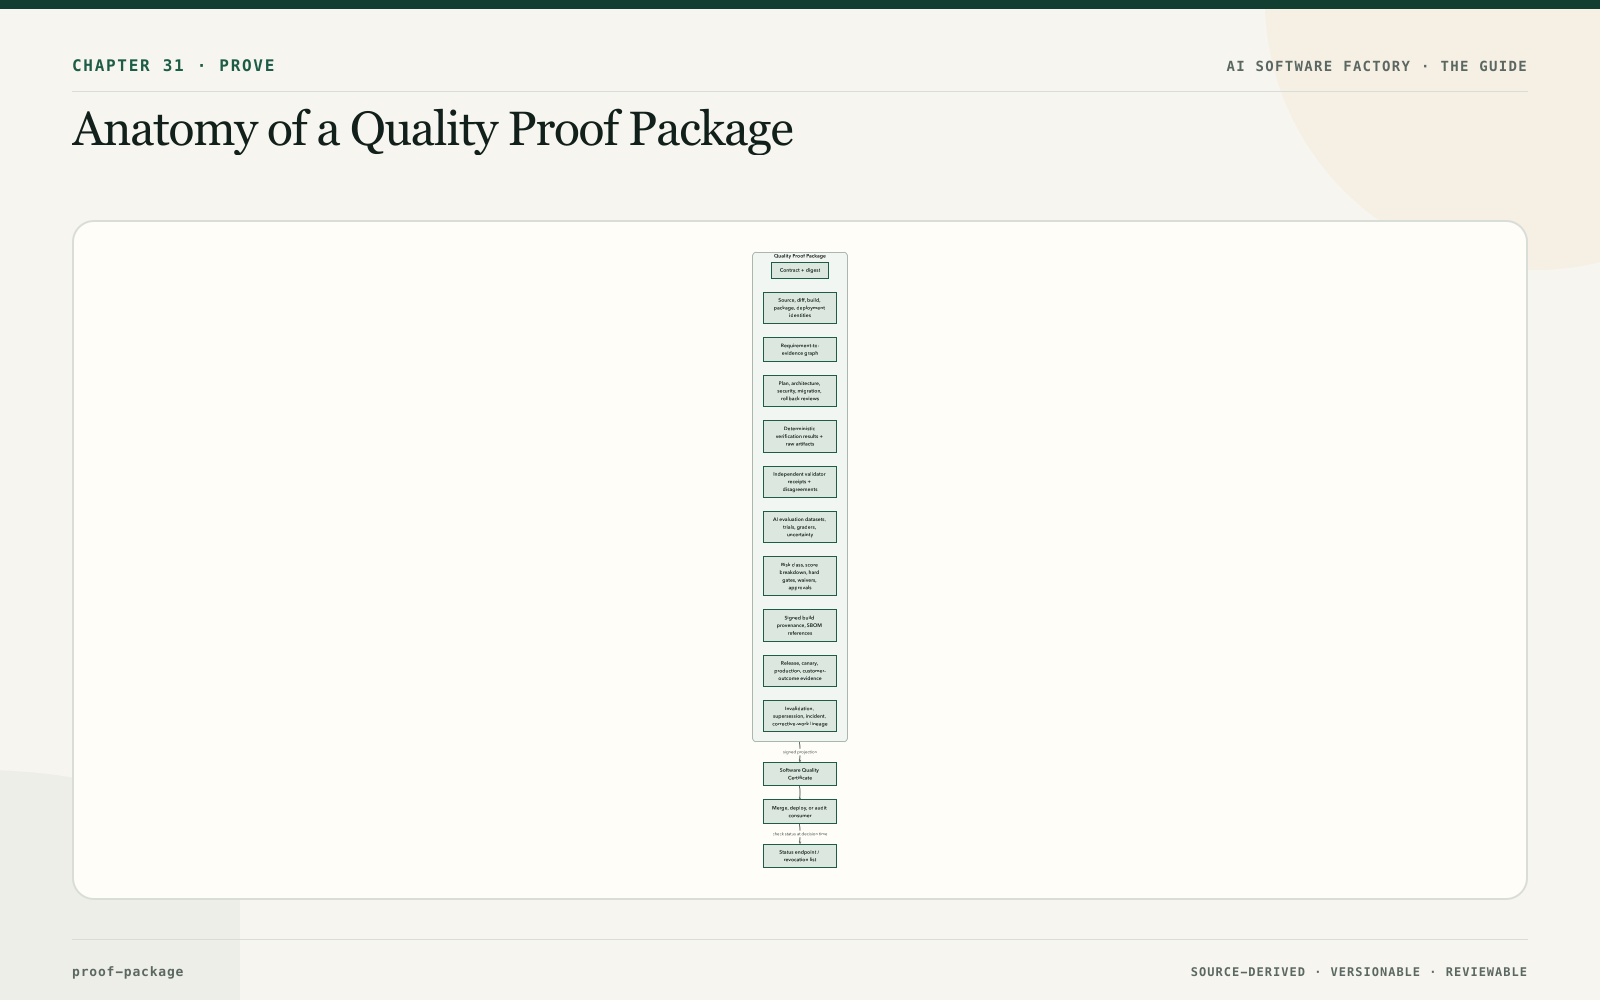The height and width of the screenshot is (1000, 1600).
Task: Select 'Independent validator receipts' node
Action: point(800,482)
